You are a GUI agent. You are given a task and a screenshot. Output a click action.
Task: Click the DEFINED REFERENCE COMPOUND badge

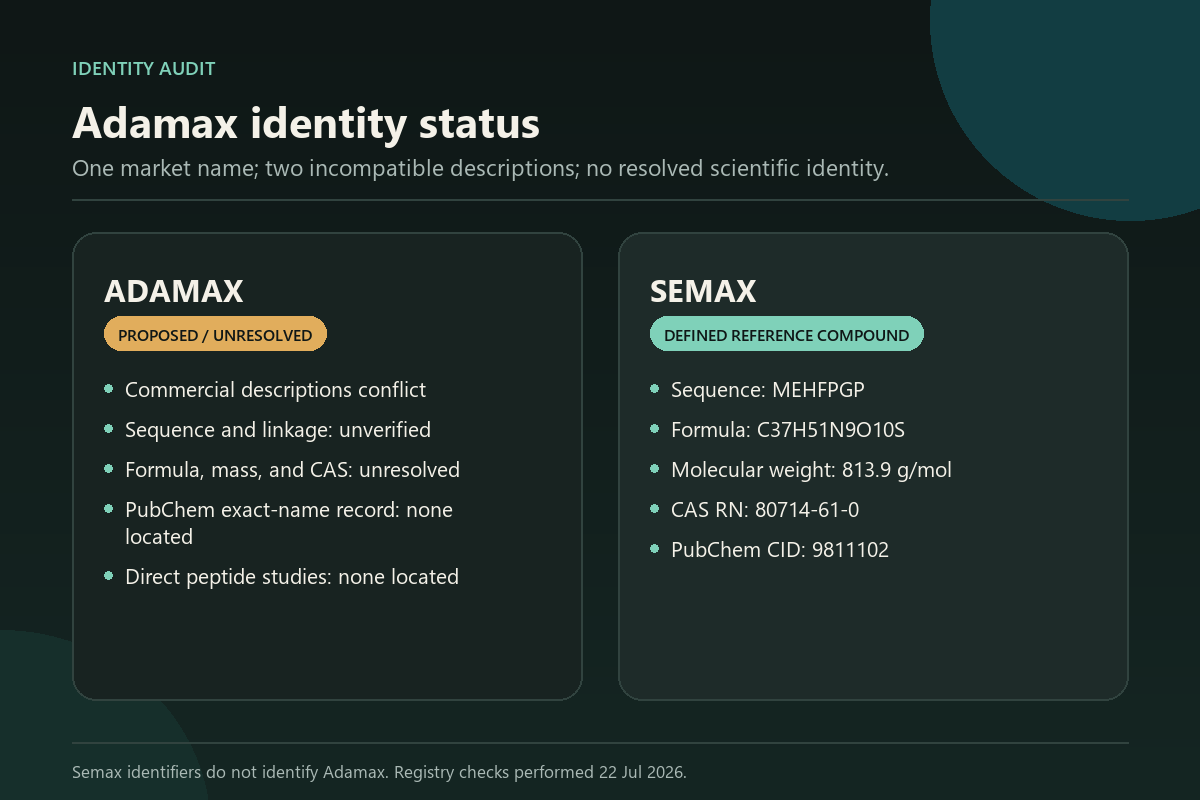[x=787, y=336]
